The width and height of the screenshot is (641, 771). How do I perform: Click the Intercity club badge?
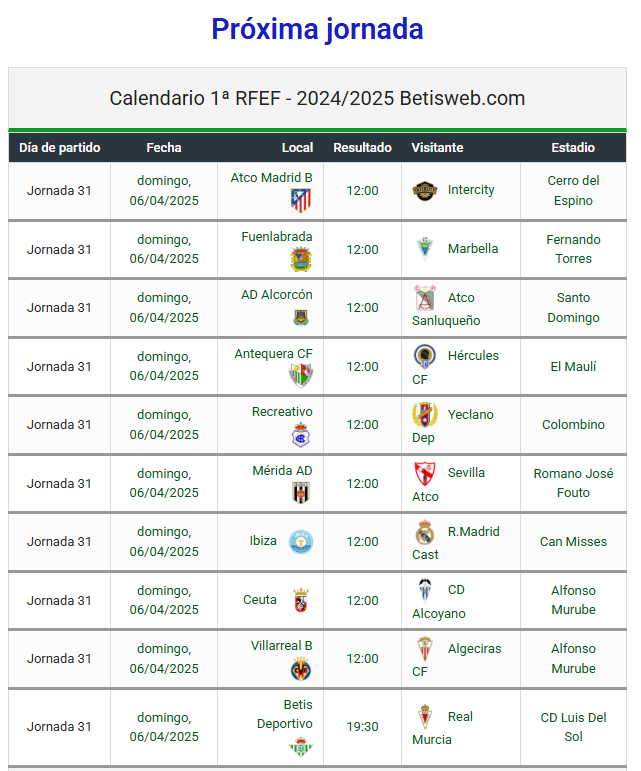425,191
